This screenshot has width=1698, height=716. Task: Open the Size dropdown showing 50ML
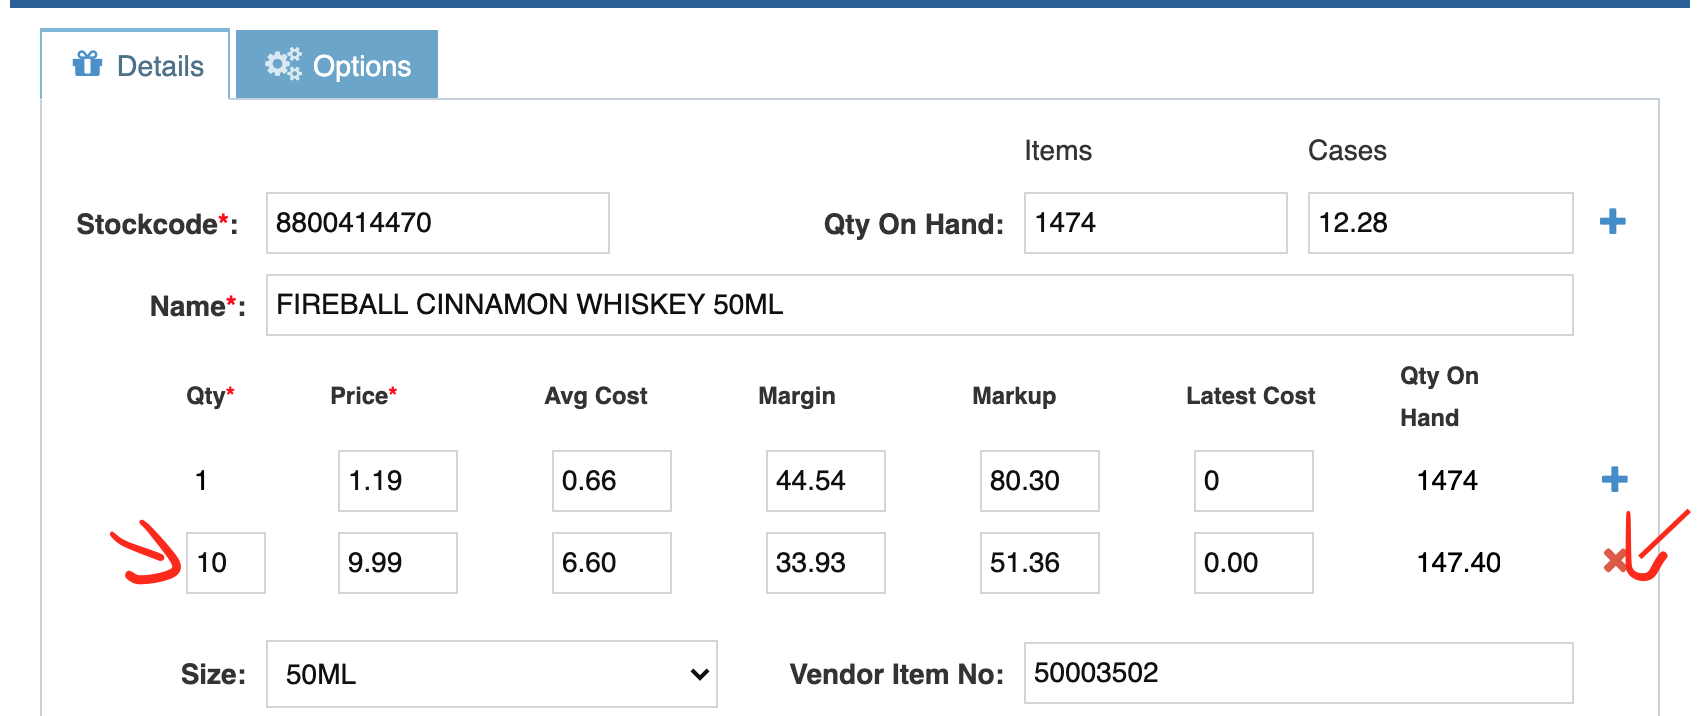pyautogui.click(x=492, y=674)
